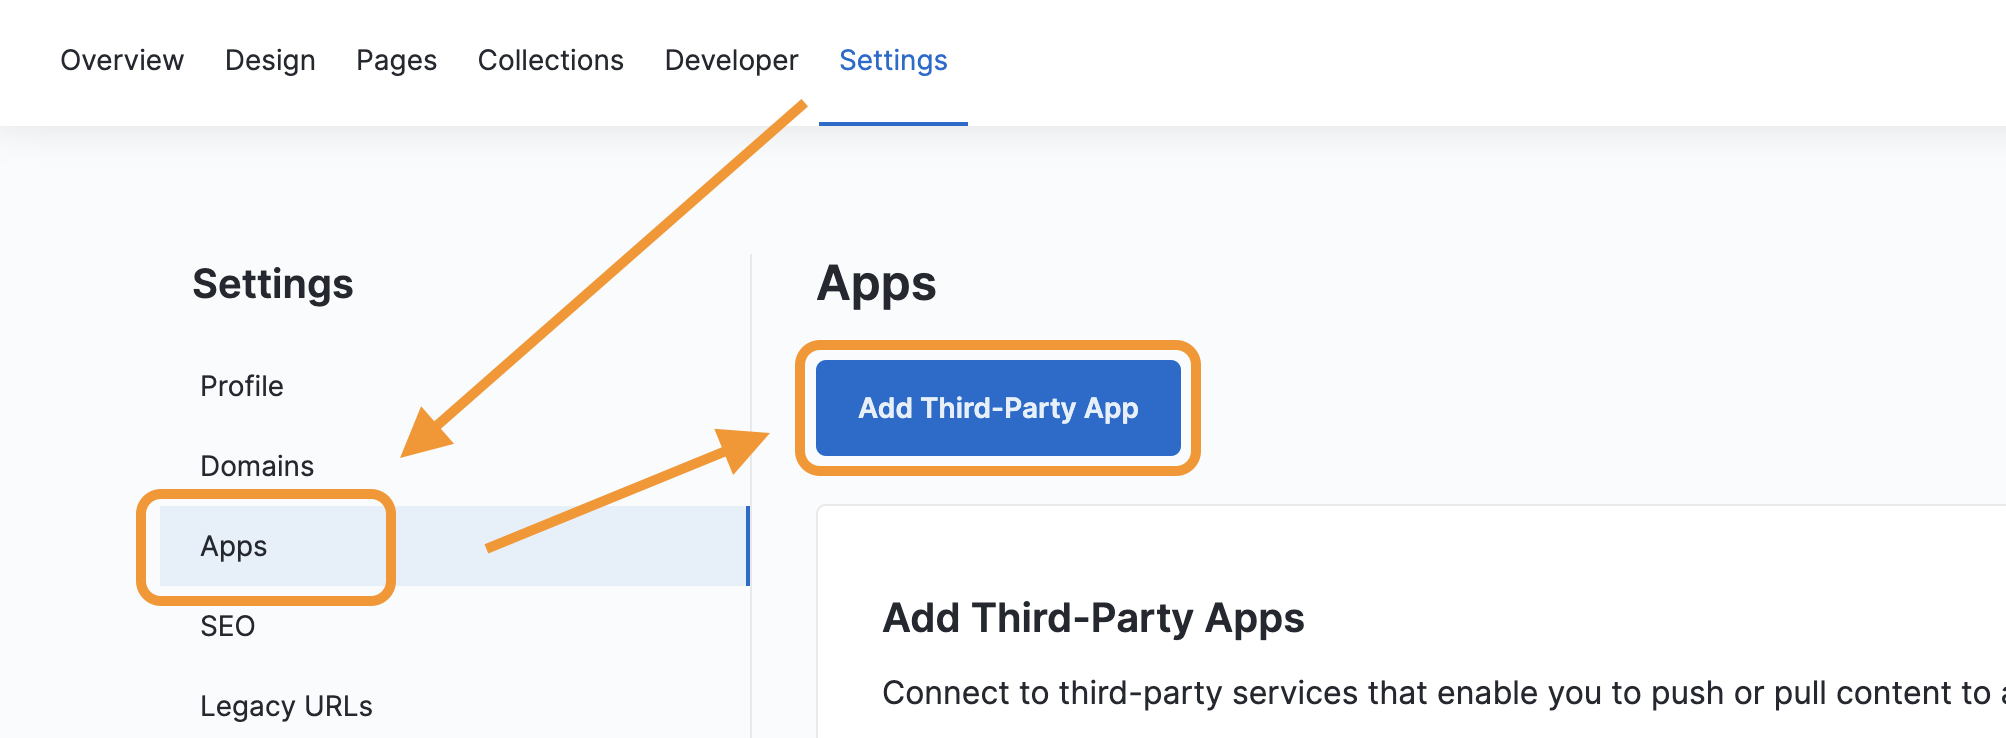The image size is (2006, 738).
Task: Select the Developer tab
Action: tap(731, 60)
